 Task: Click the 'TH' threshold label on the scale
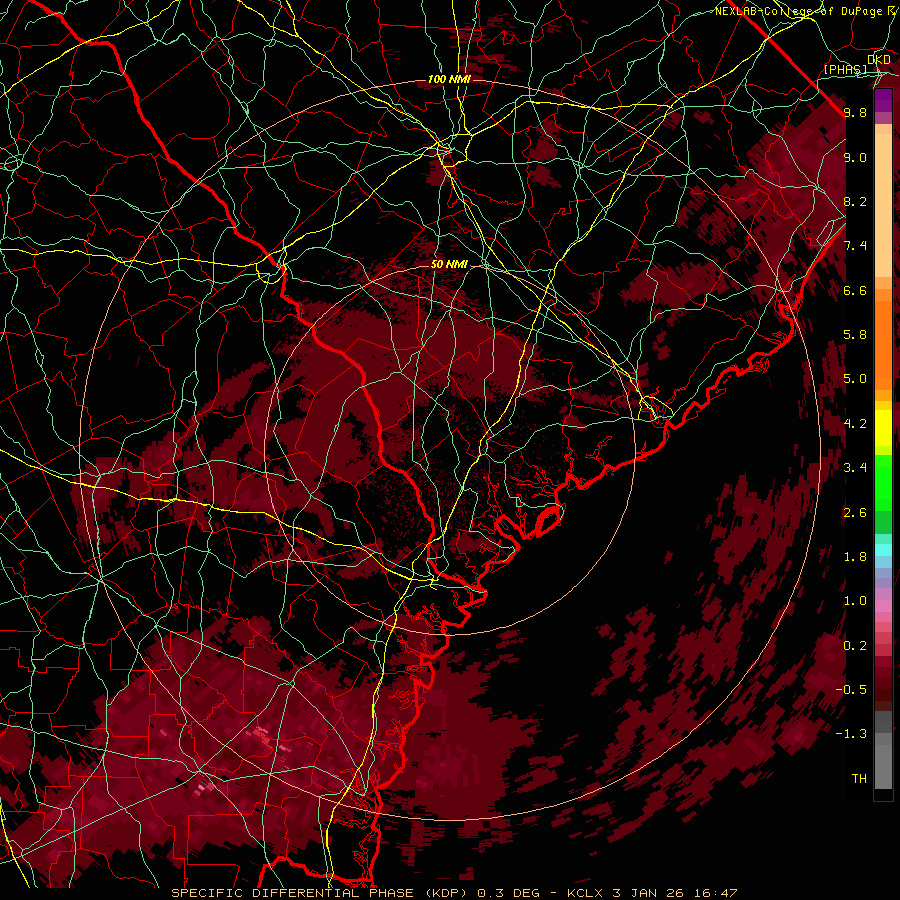859,779
